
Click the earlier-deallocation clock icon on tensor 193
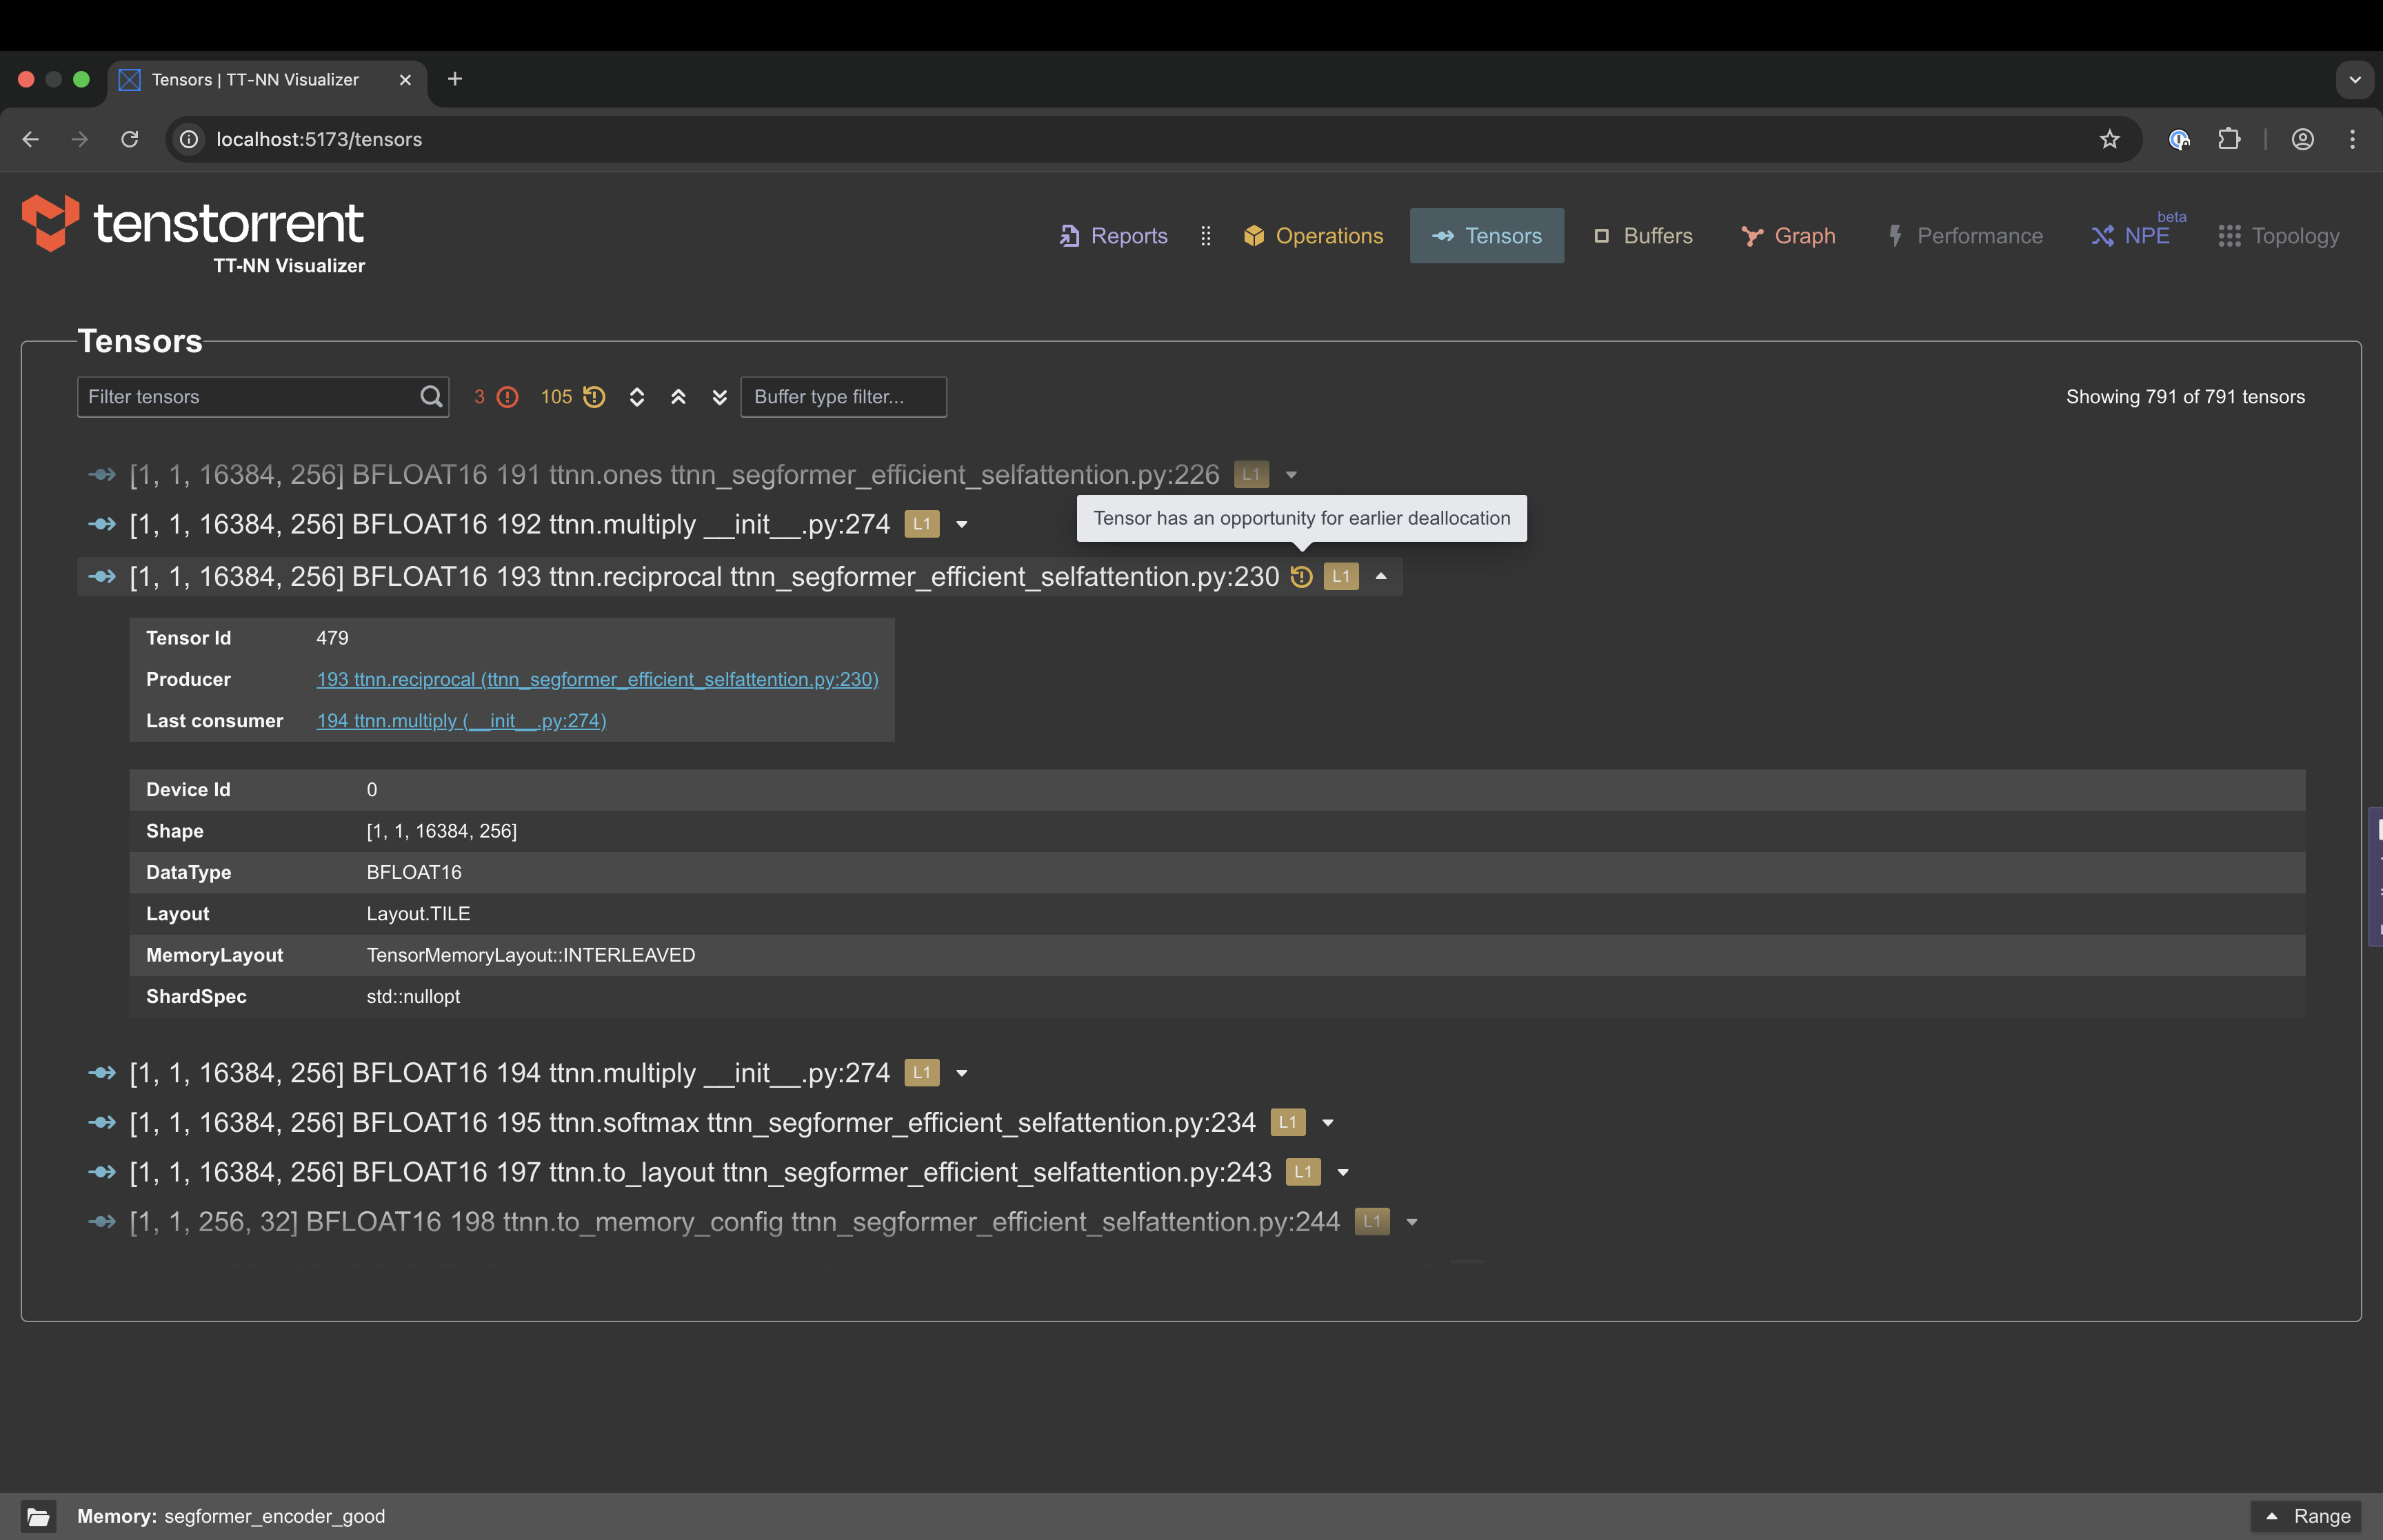(x=1301, y=577)
